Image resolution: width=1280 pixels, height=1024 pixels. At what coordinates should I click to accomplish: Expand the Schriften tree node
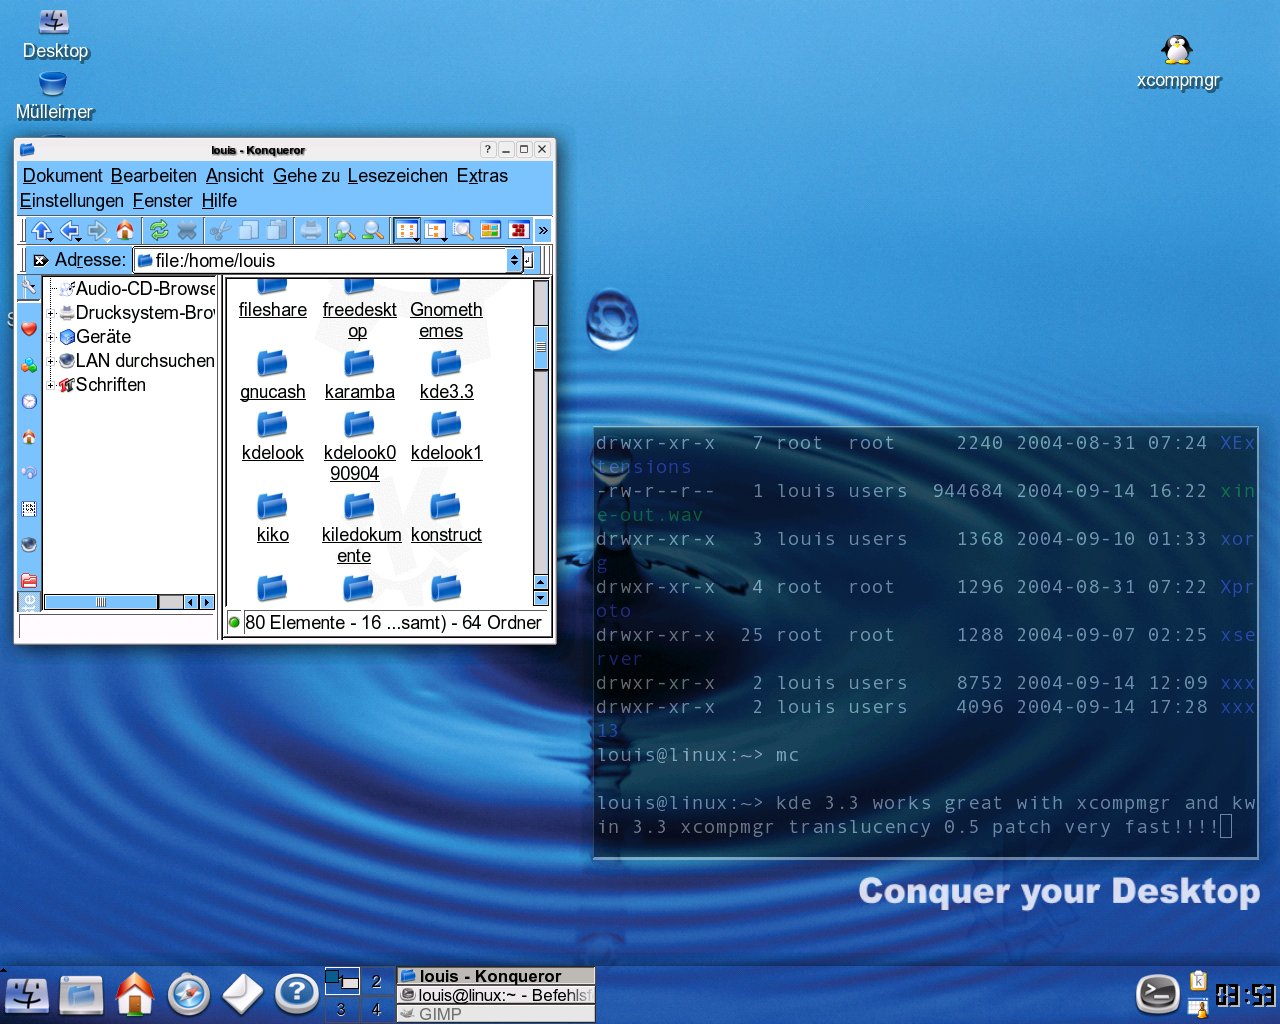click(51, 385)
